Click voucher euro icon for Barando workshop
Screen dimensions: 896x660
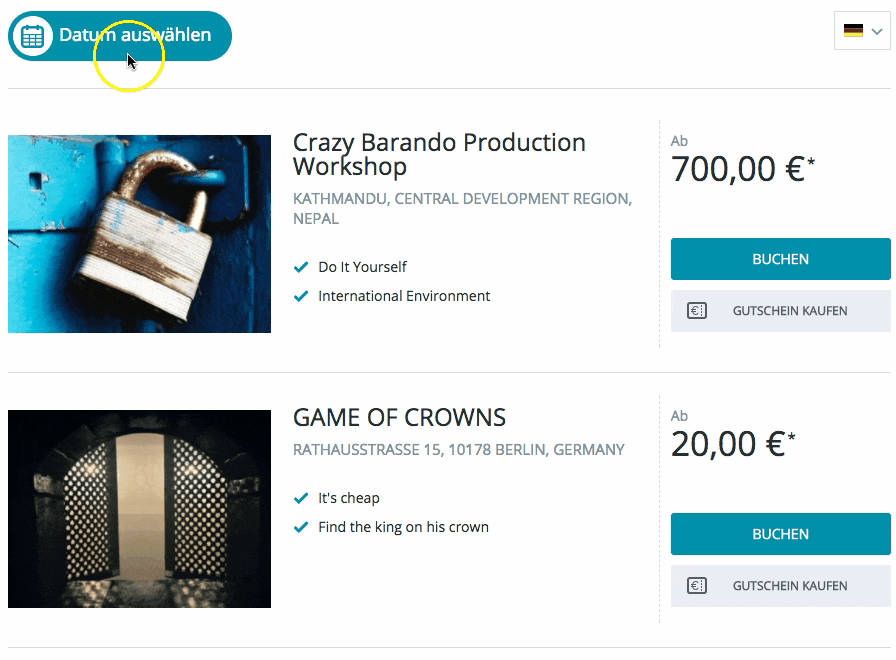tap(697, 311)
